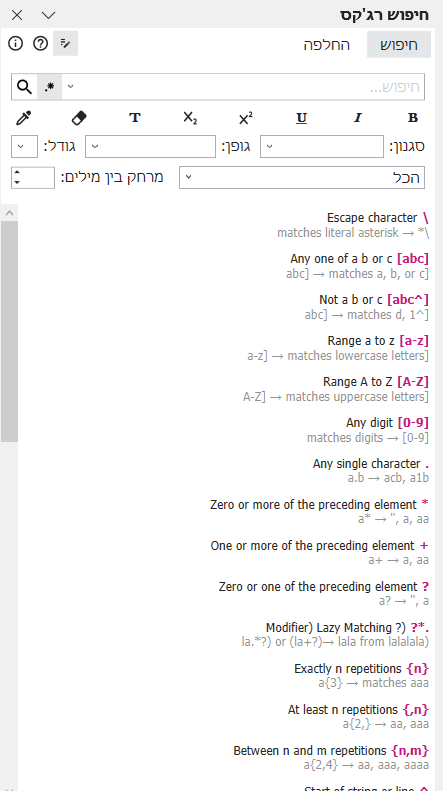Select the eyedropper format picker
Screen dimensions: 443x791
tap(23, 118)
